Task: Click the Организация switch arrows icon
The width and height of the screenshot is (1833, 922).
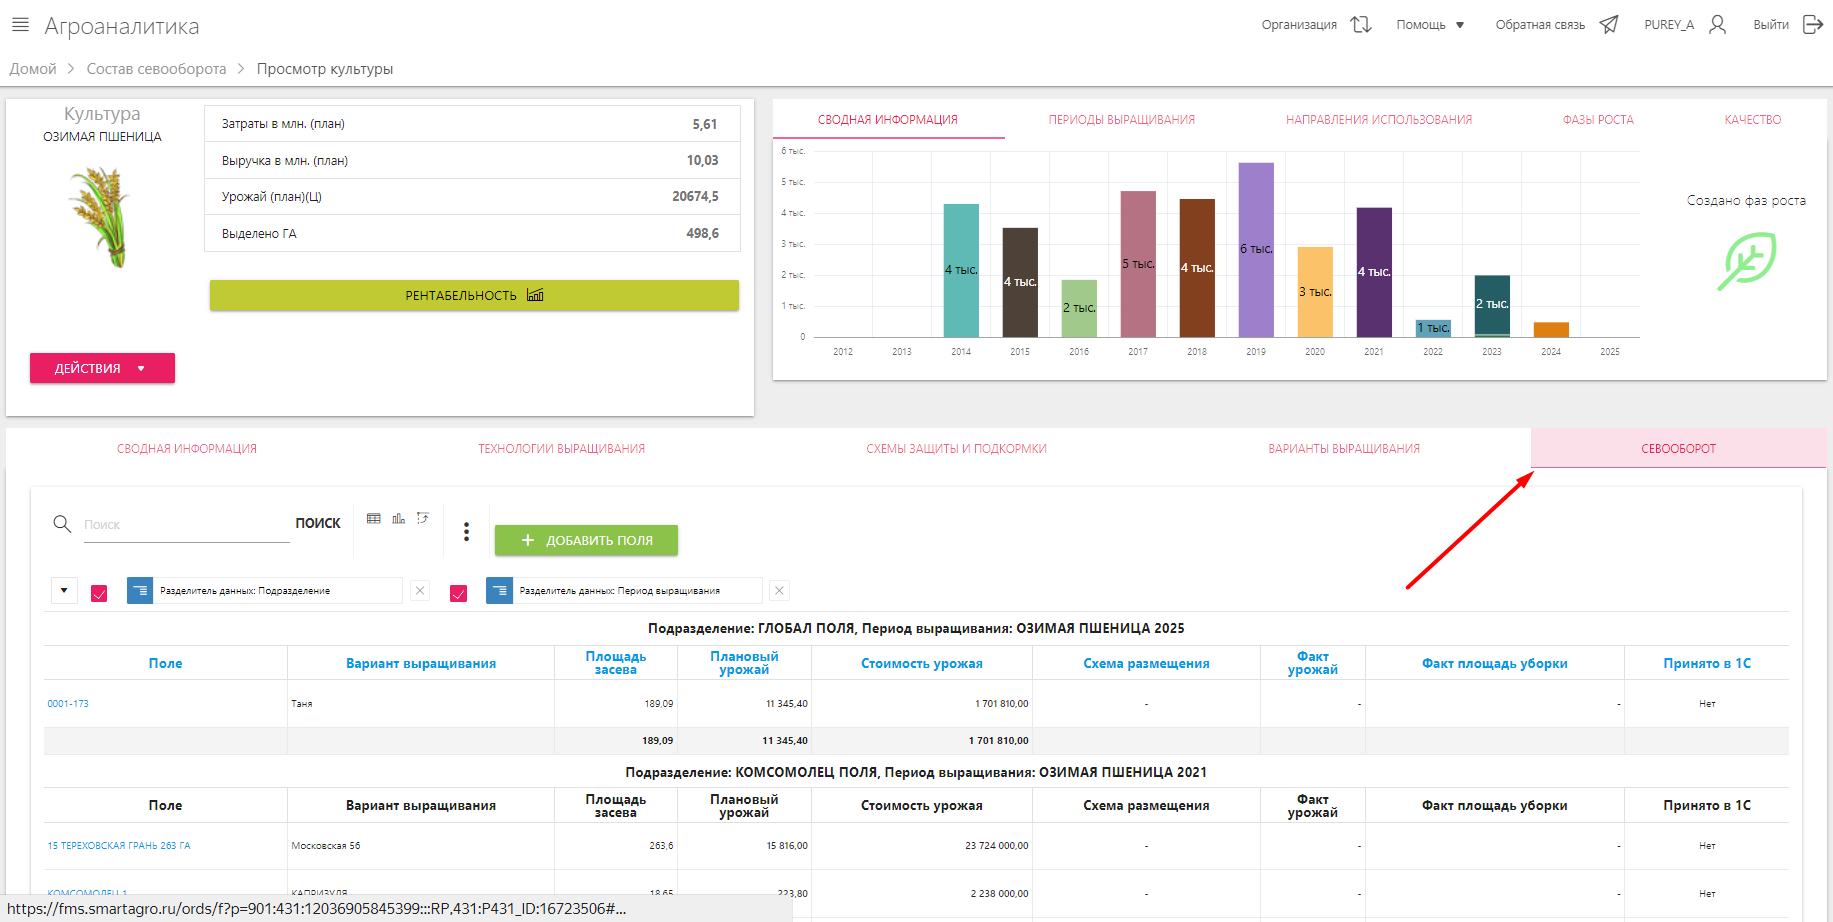Action: (1360, 25)
